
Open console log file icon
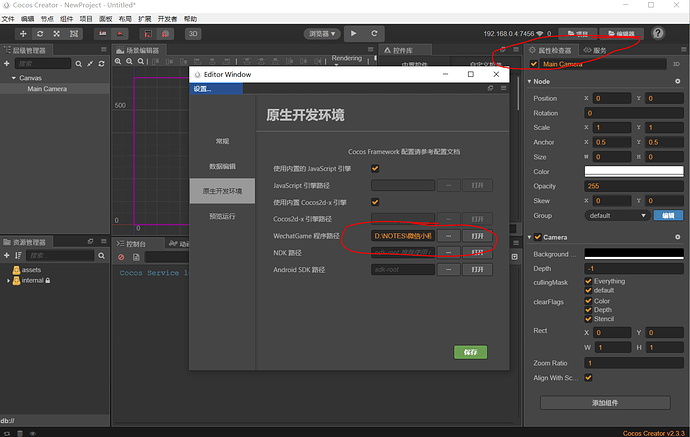(x=136, y=257)
